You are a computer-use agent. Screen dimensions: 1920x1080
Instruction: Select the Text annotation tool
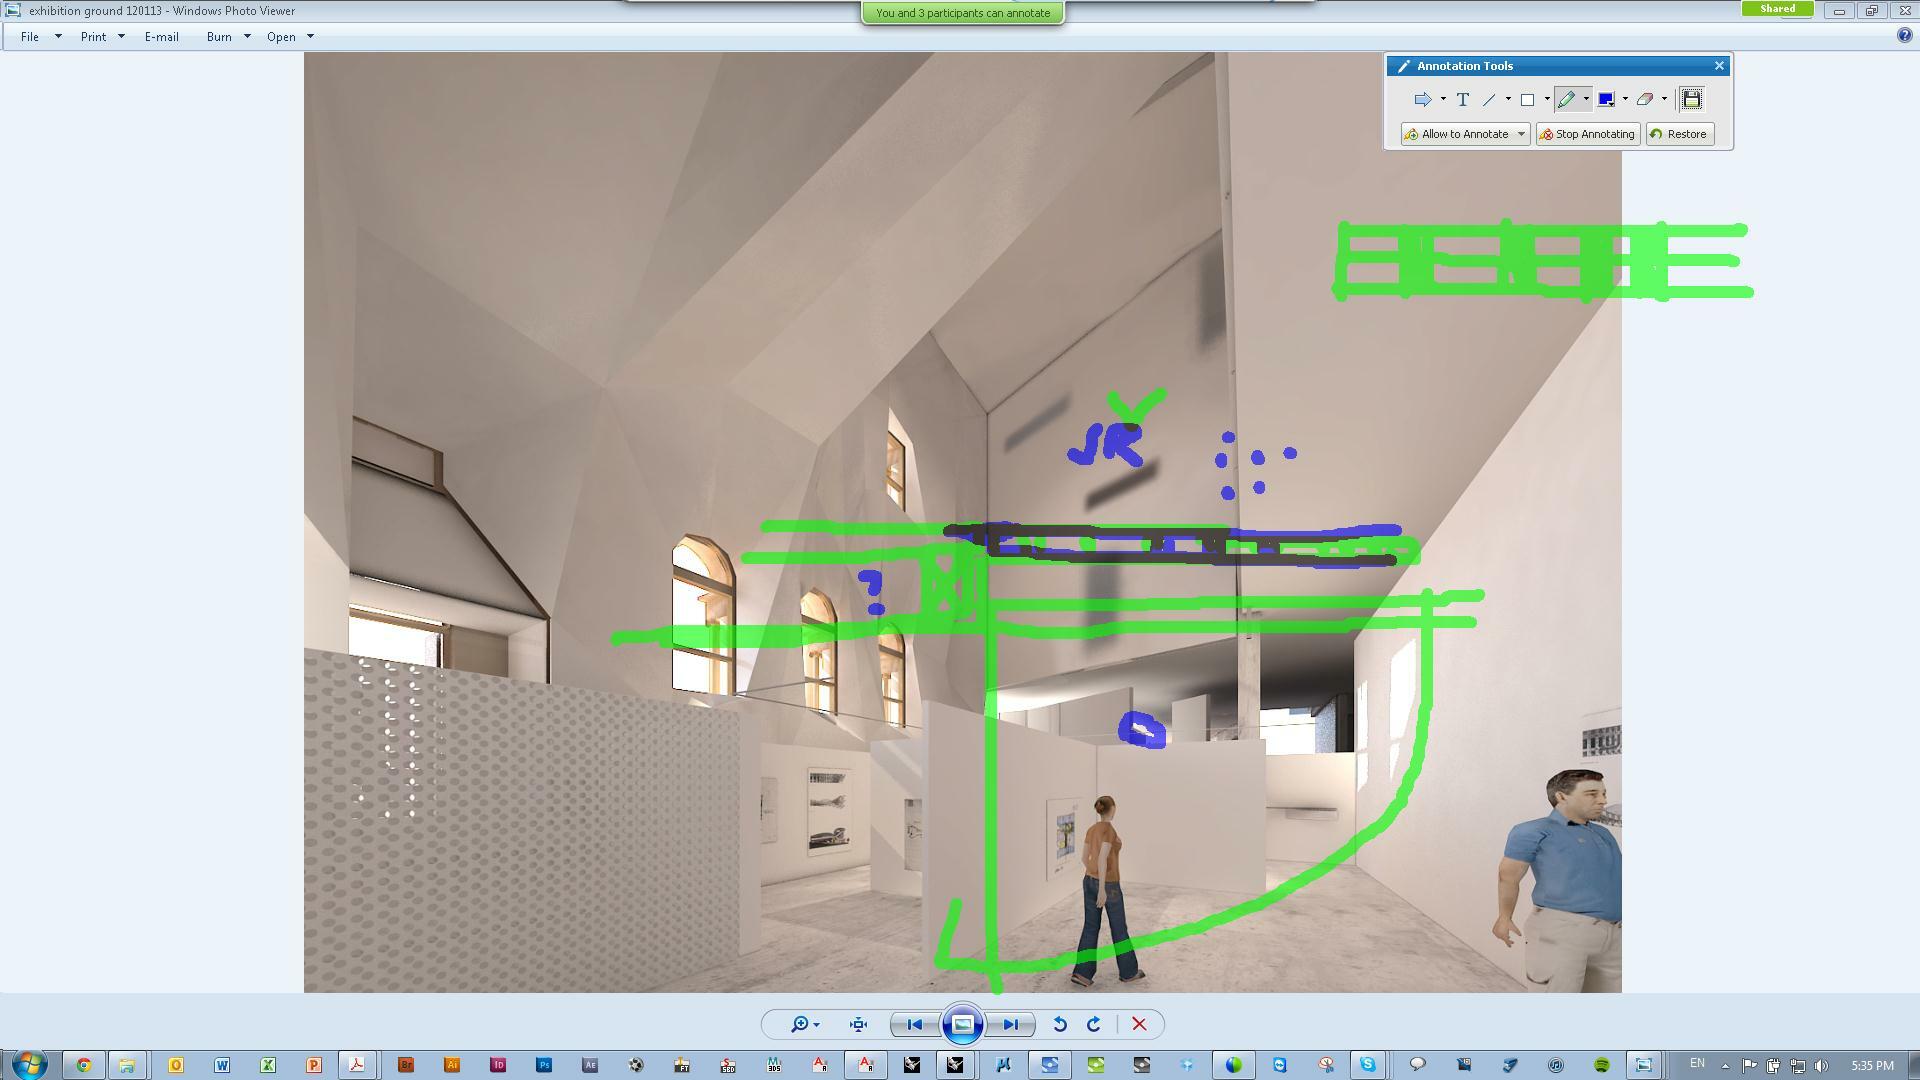click(x=1463, y=99)
